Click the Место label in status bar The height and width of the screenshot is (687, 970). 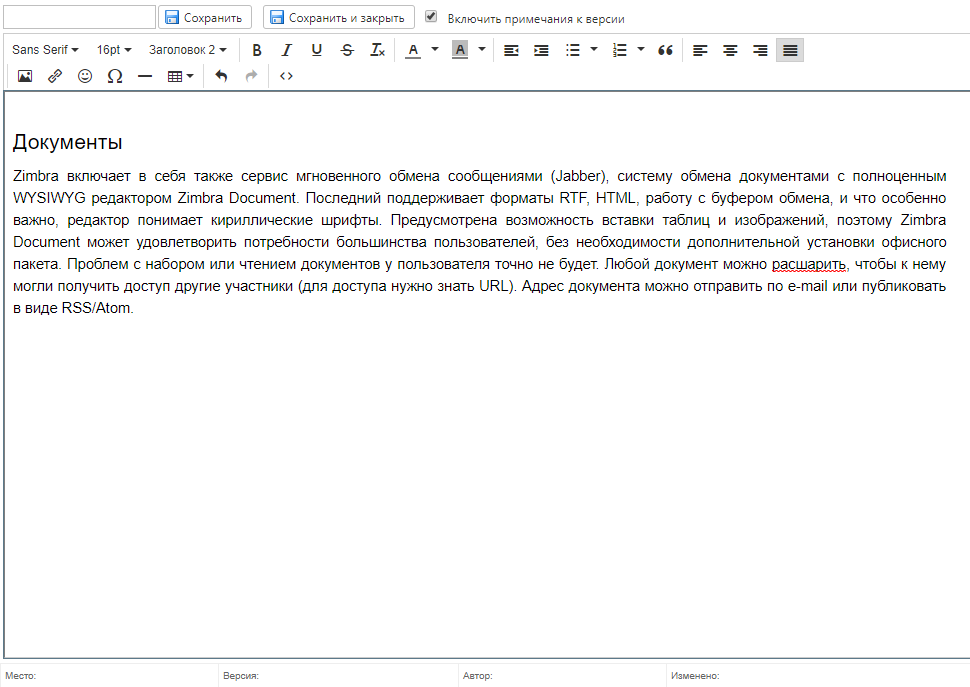pyautogui.click(x=20, y=676)
